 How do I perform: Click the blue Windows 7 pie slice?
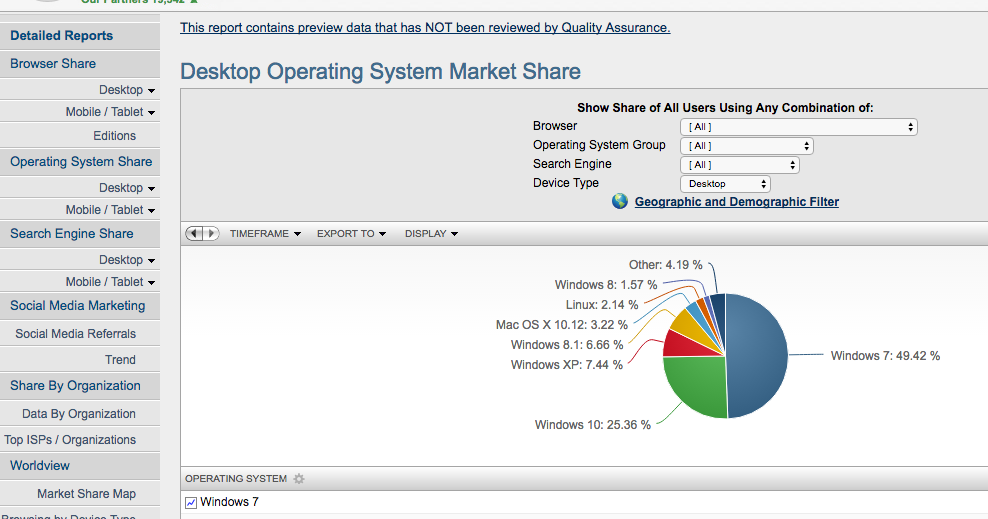pyautogui.click(x=759, y=356)
